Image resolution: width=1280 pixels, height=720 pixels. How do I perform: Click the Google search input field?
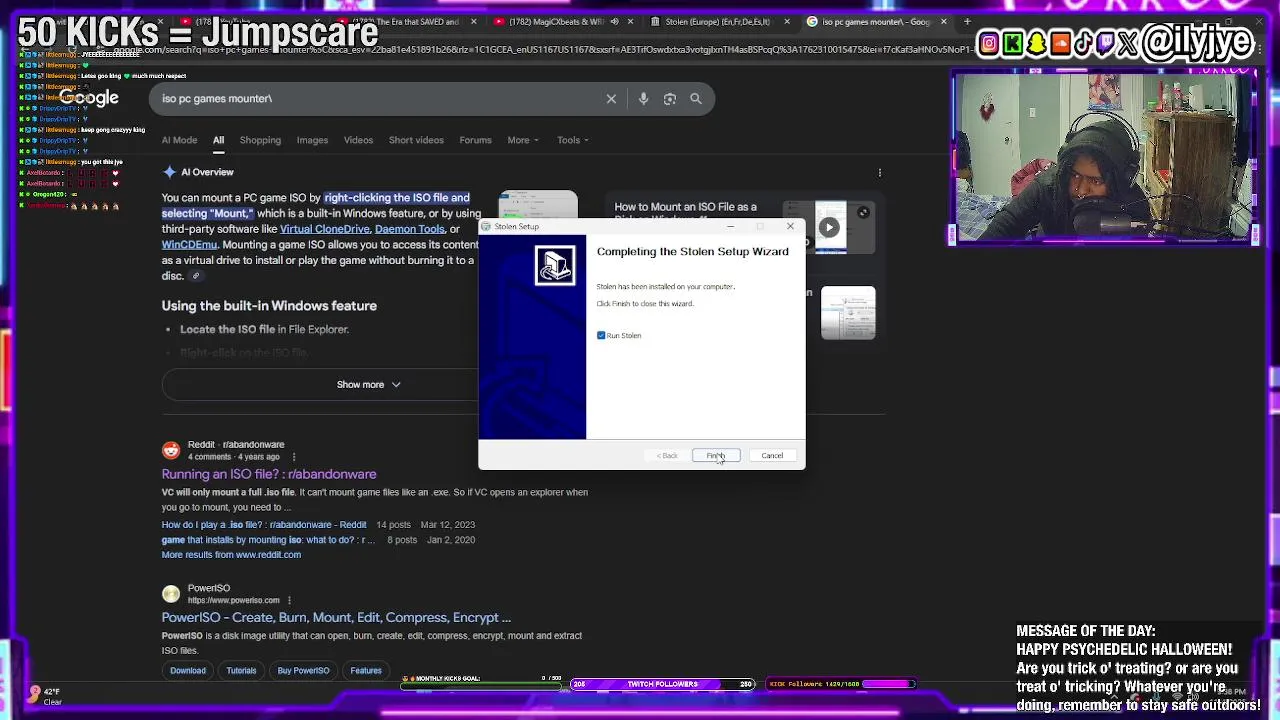click(380, 99)
